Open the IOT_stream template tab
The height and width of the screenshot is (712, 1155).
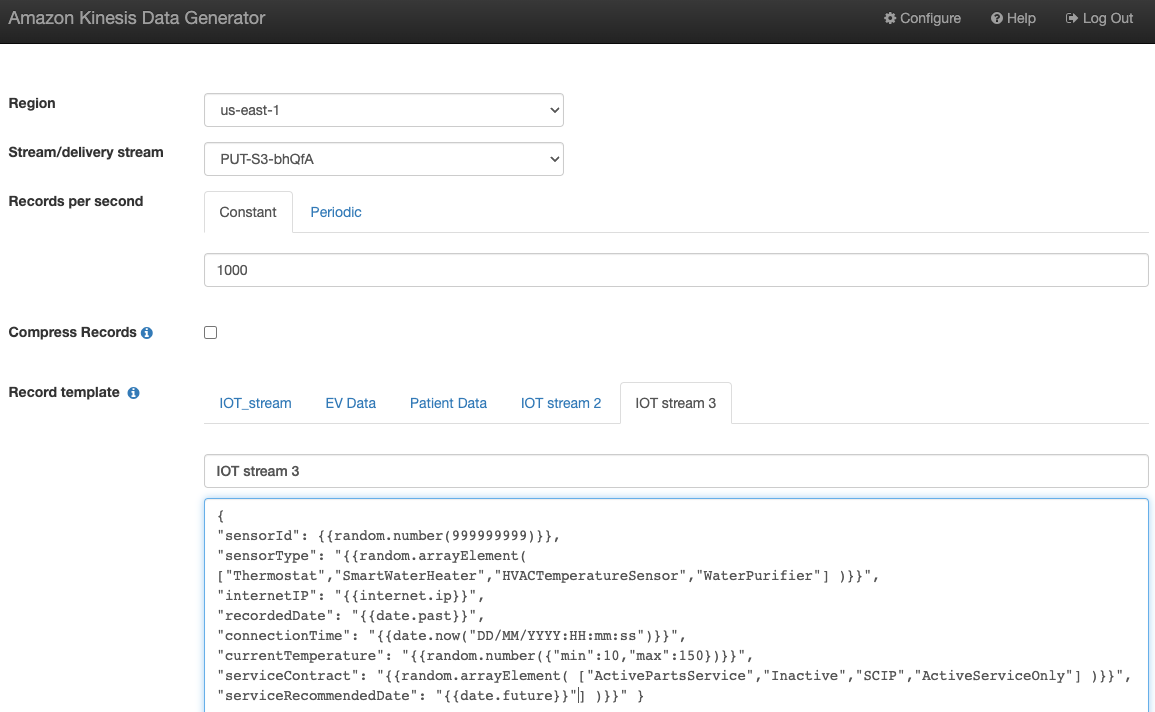tap(255, 403)
